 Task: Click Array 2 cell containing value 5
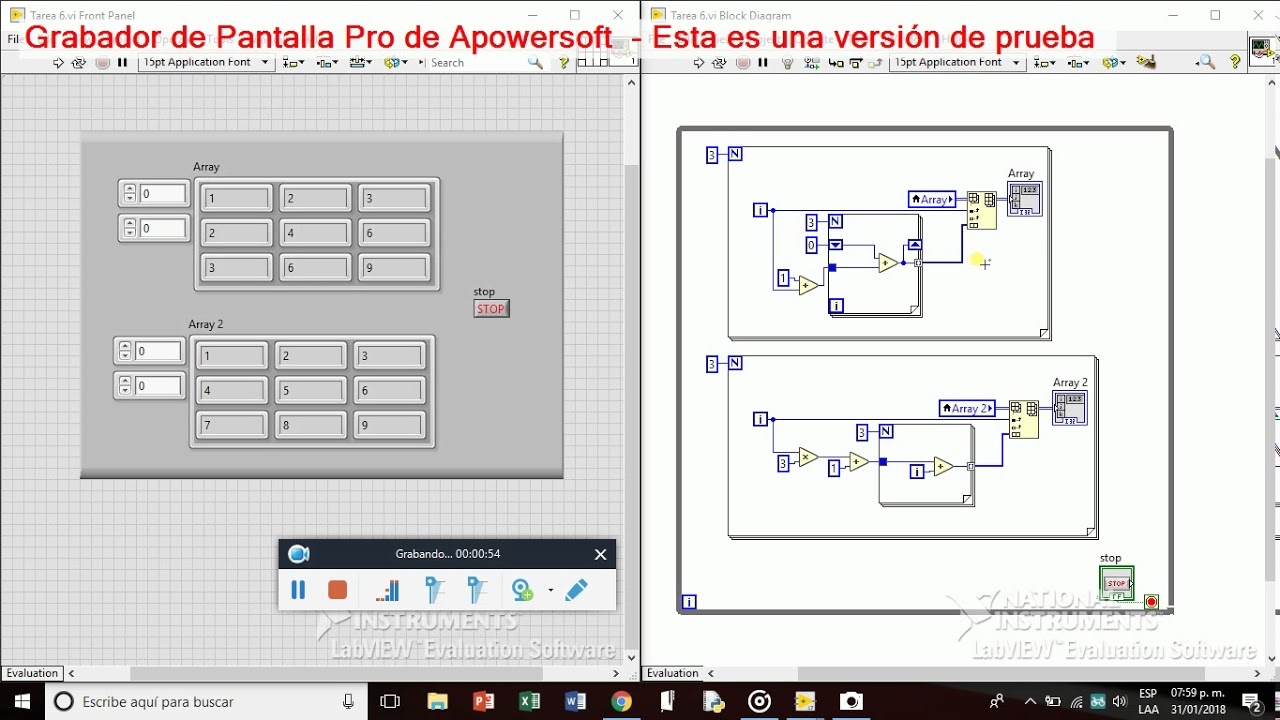point(311,391)
